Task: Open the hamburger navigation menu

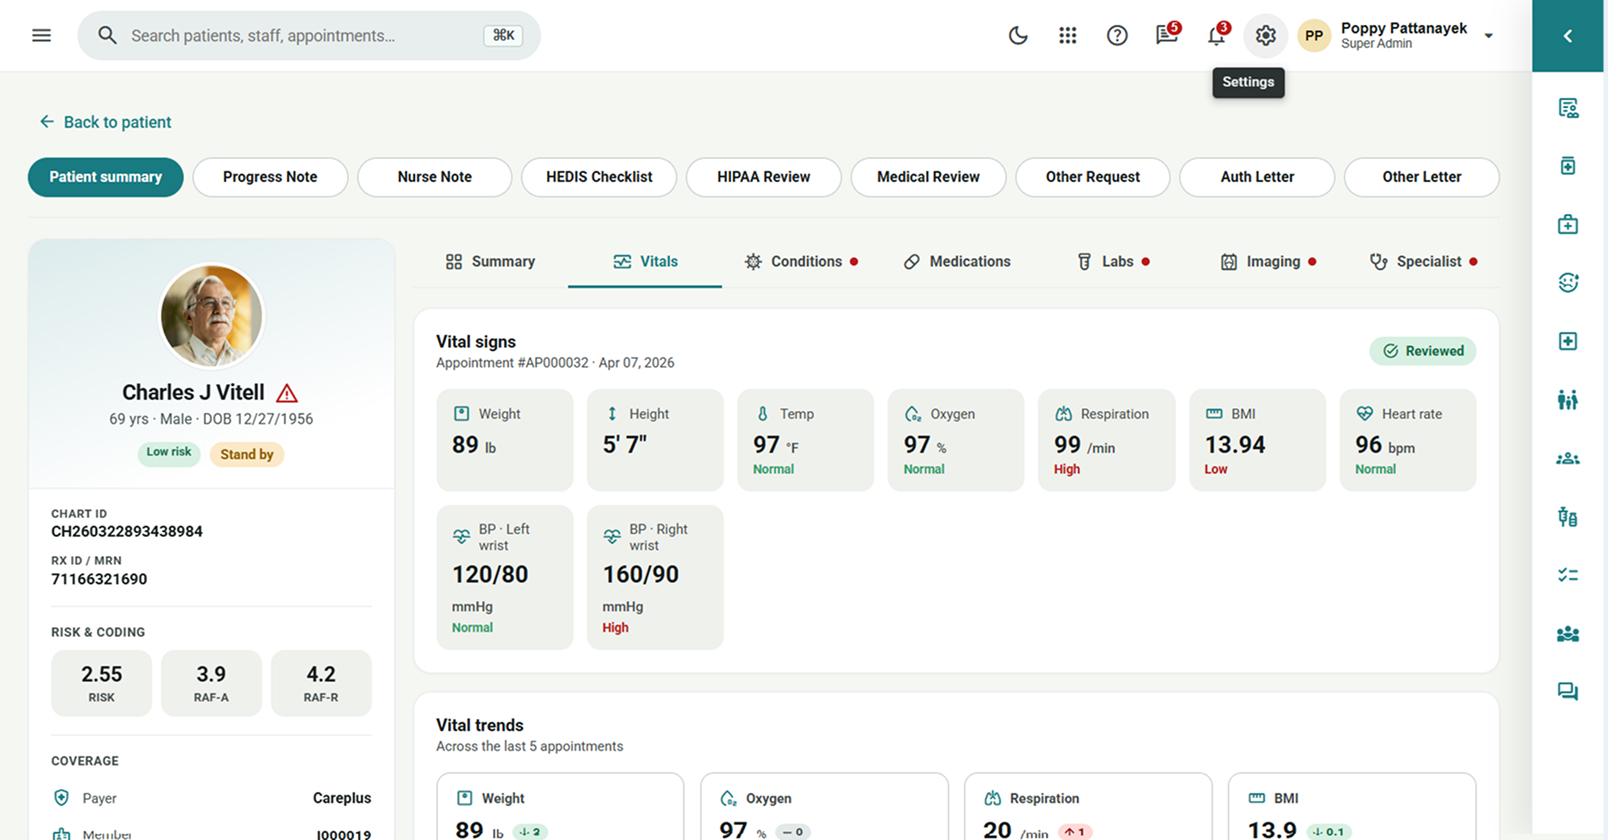Action: 41,36
